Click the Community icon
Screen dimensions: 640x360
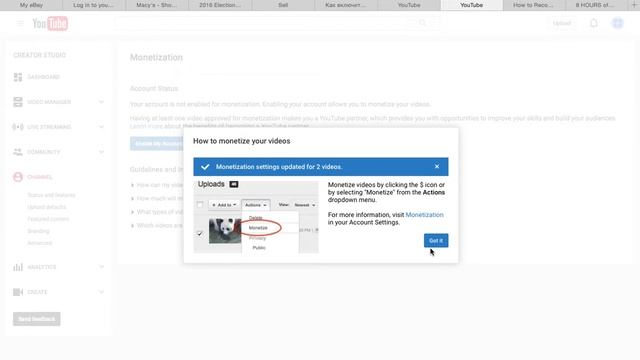point(18,152)
